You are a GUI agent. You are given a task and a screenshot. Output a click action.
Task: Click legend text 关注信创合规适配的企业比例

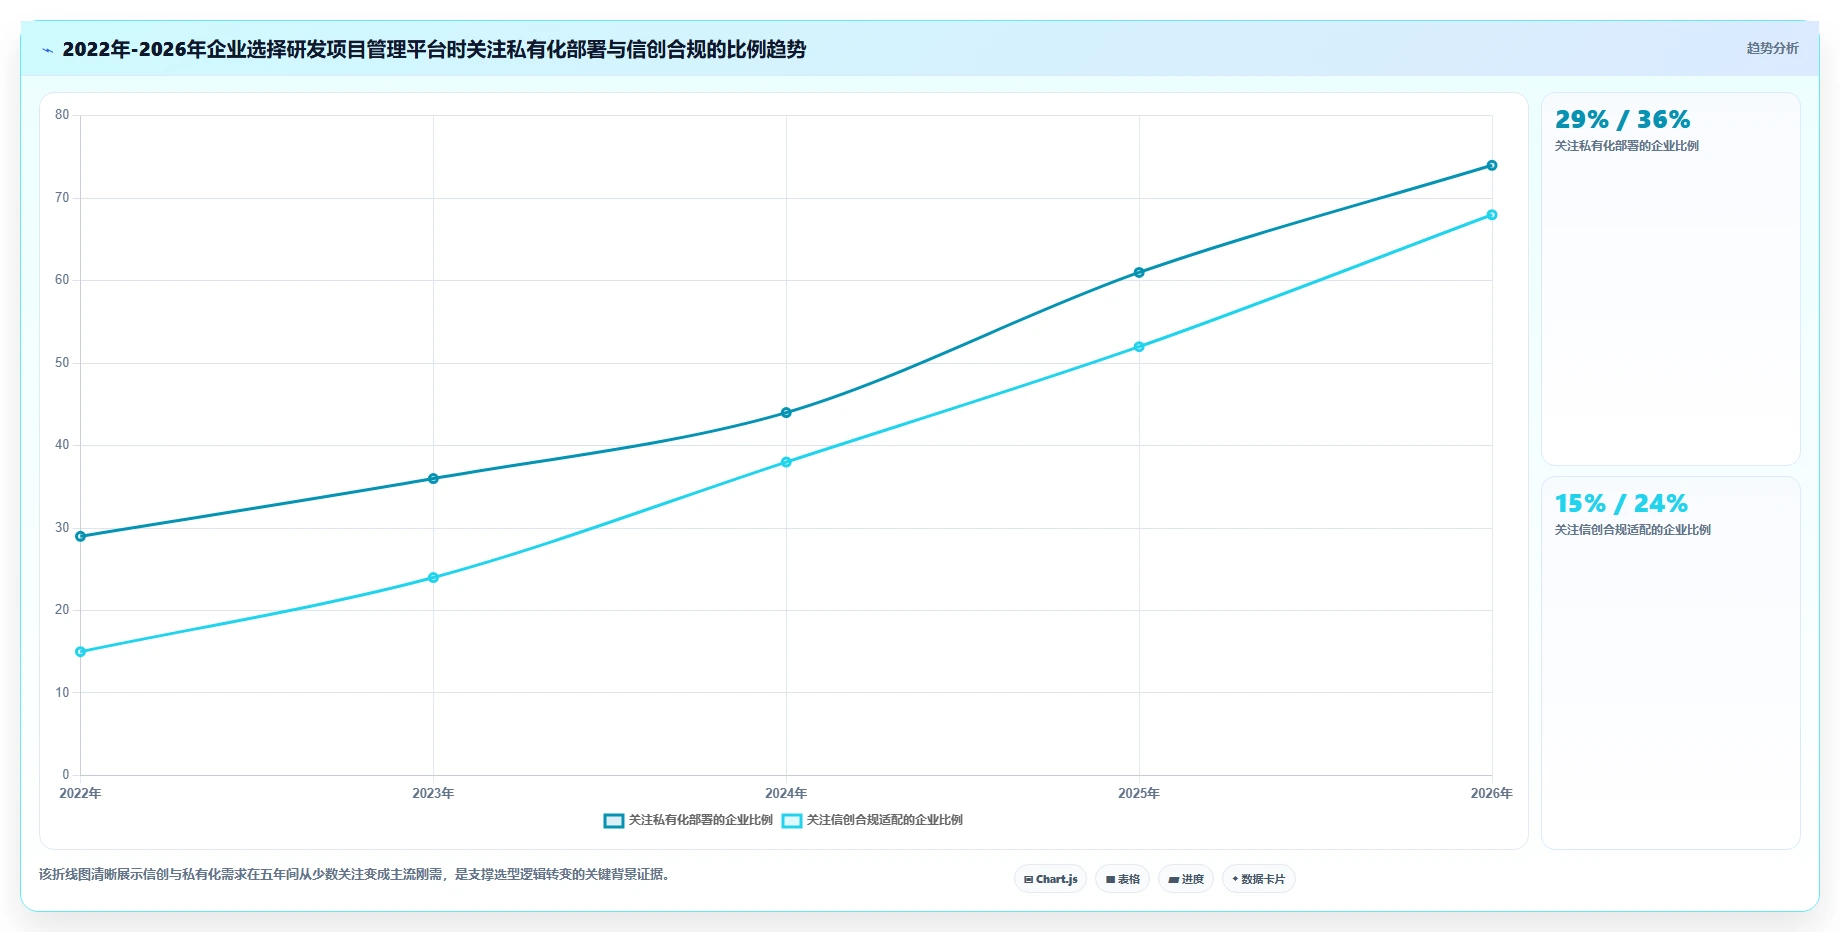[885, 820]
